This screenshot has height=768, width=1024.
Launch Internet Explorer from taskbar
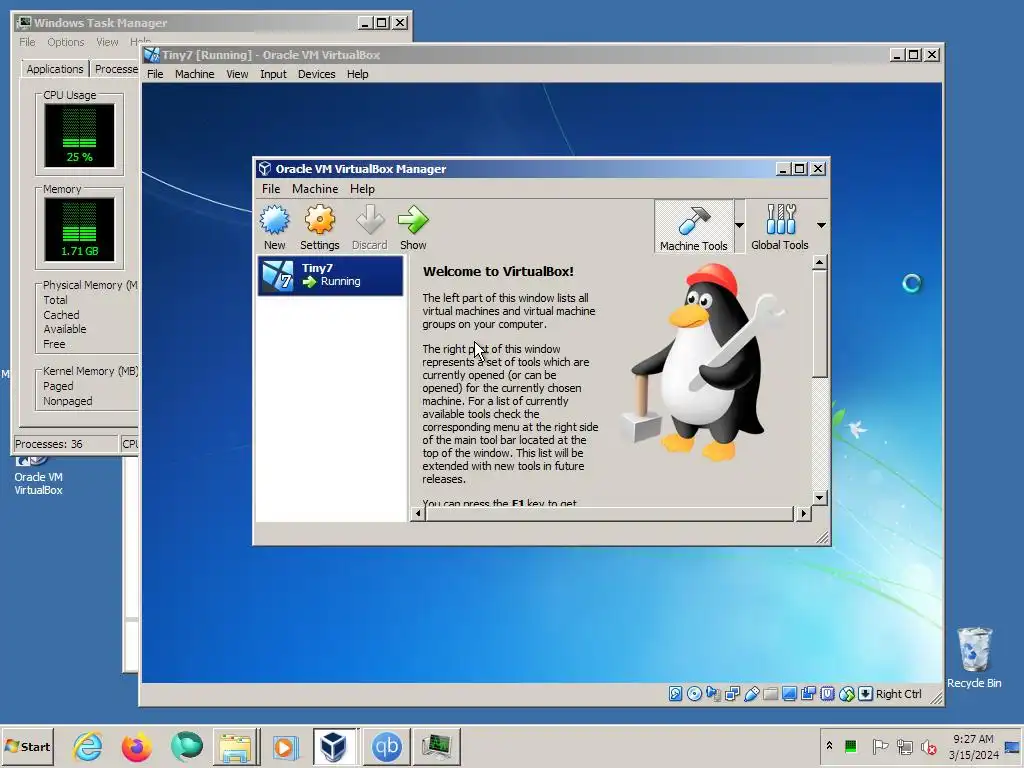click(x=88, y=746)
